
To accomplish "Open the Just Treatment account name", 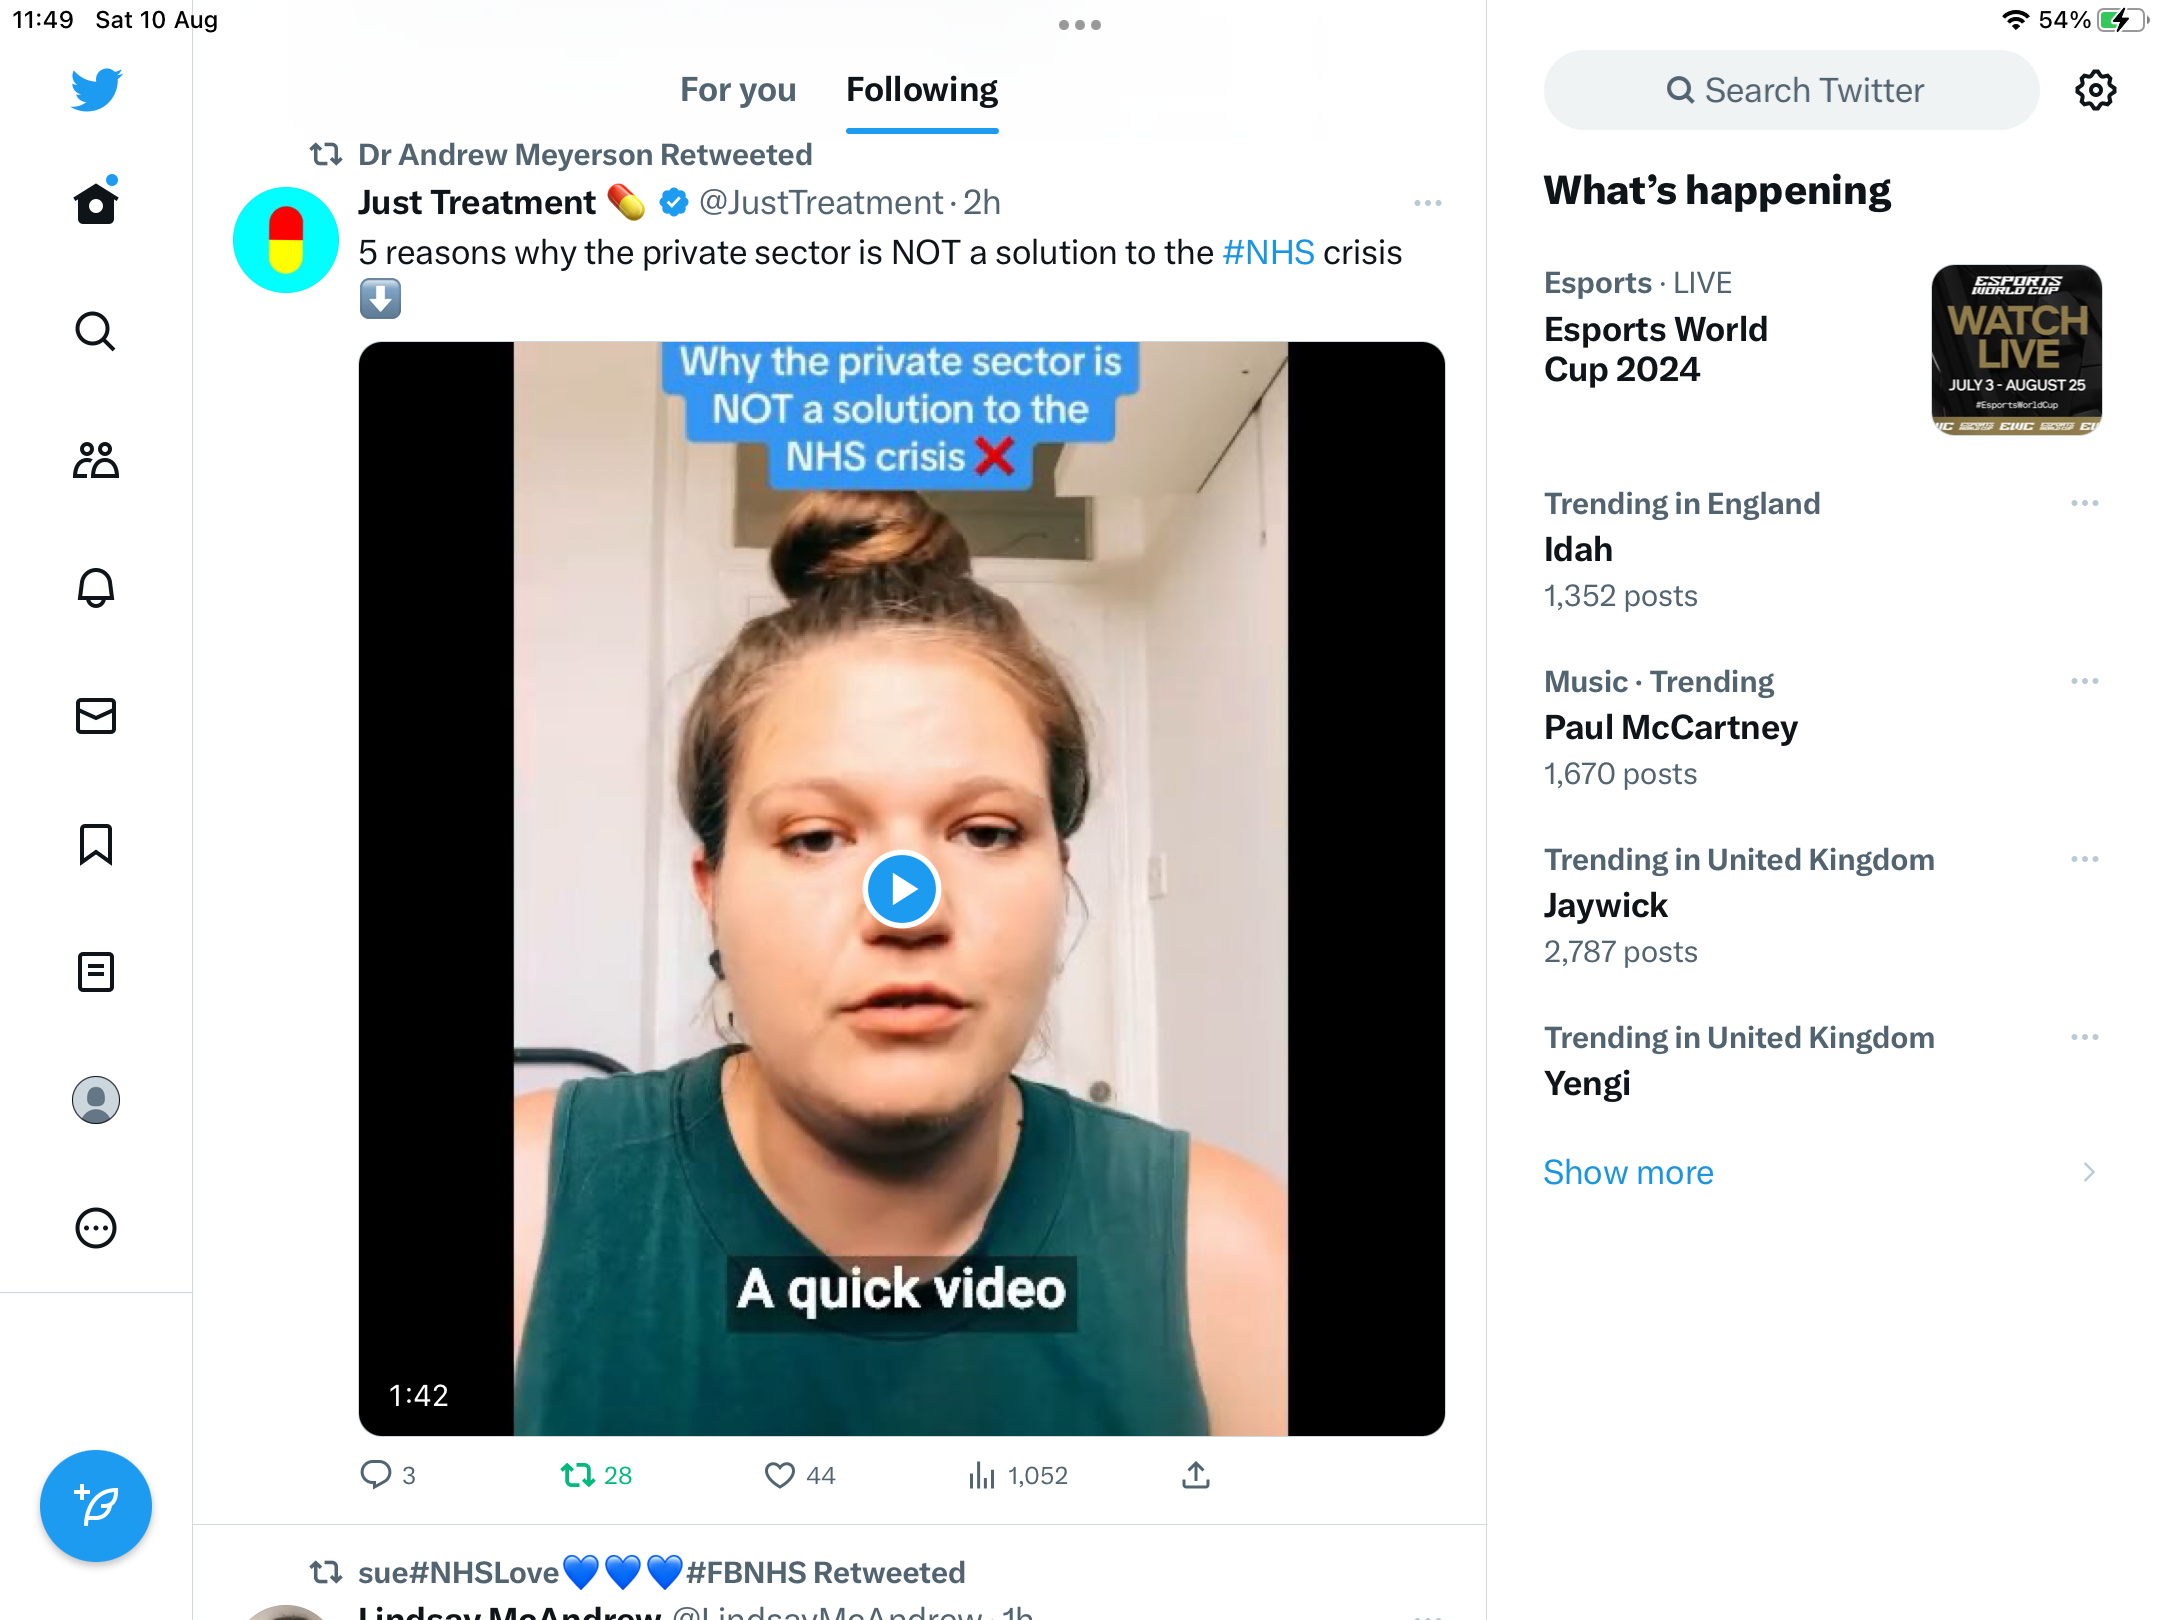I will click(477, 202).
